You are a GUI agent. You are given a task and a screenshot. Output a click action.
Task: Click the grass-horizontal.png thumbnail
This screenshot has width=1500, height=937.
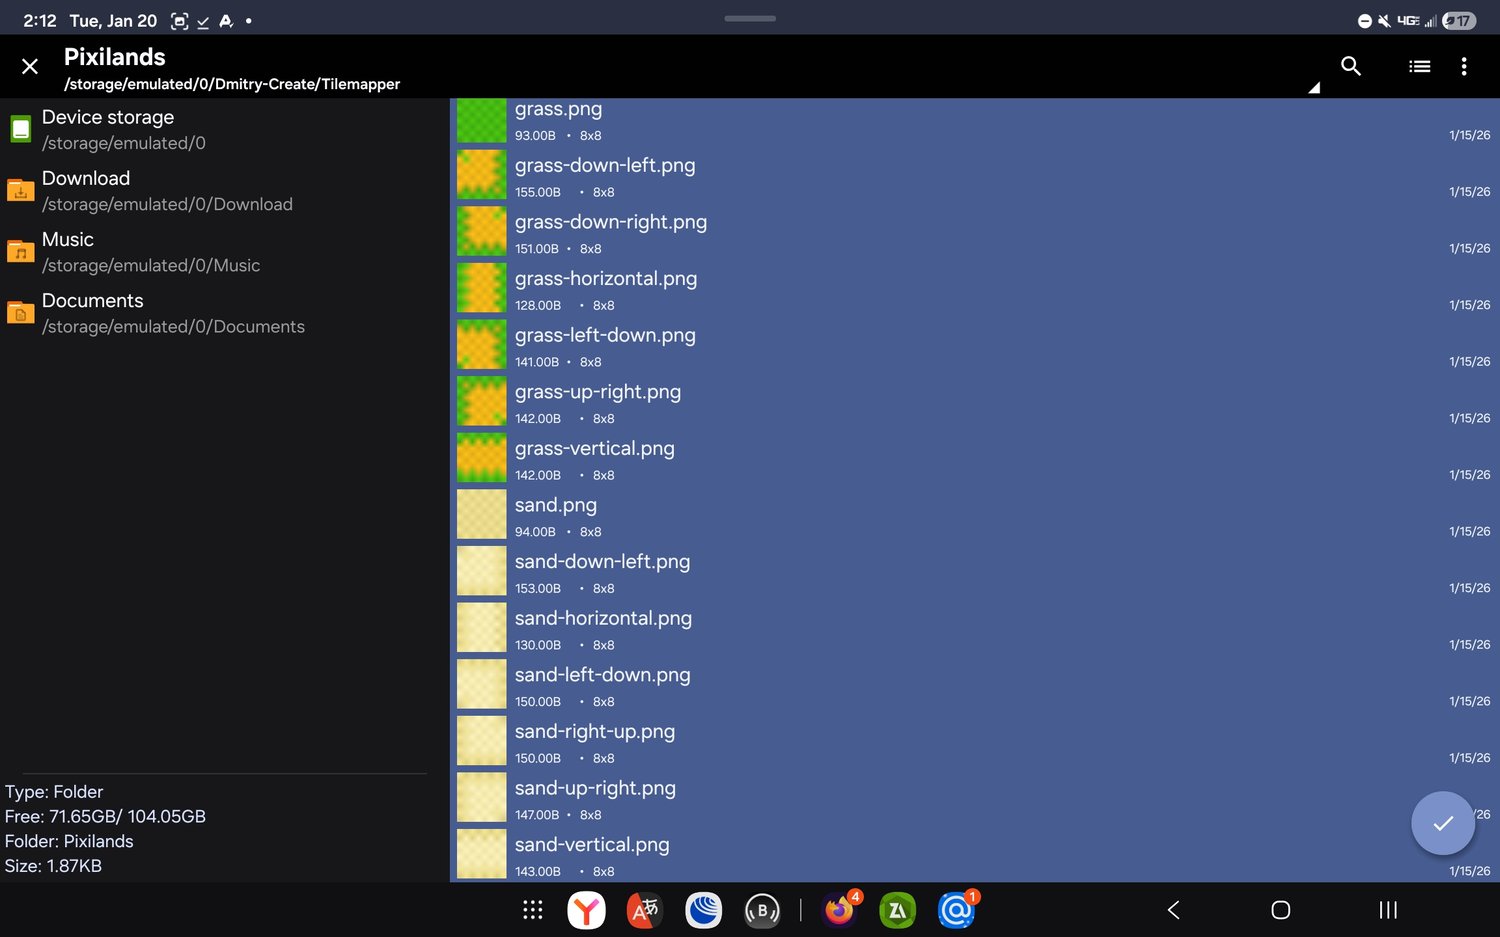coord(482,288)
